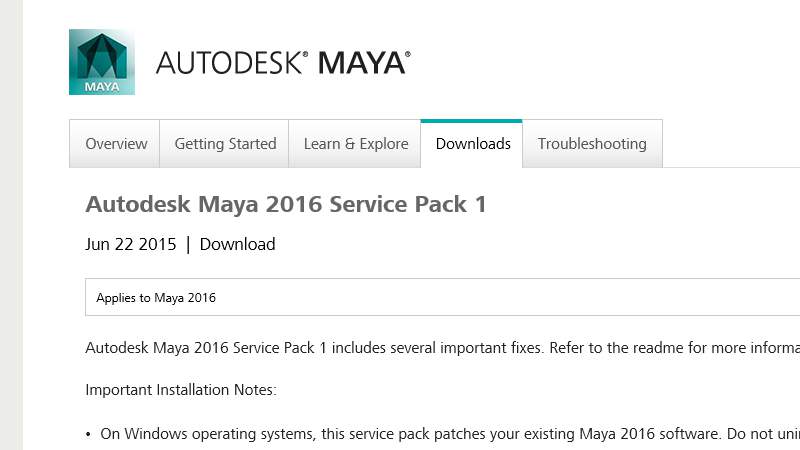Select the Downloads tab

473,144
